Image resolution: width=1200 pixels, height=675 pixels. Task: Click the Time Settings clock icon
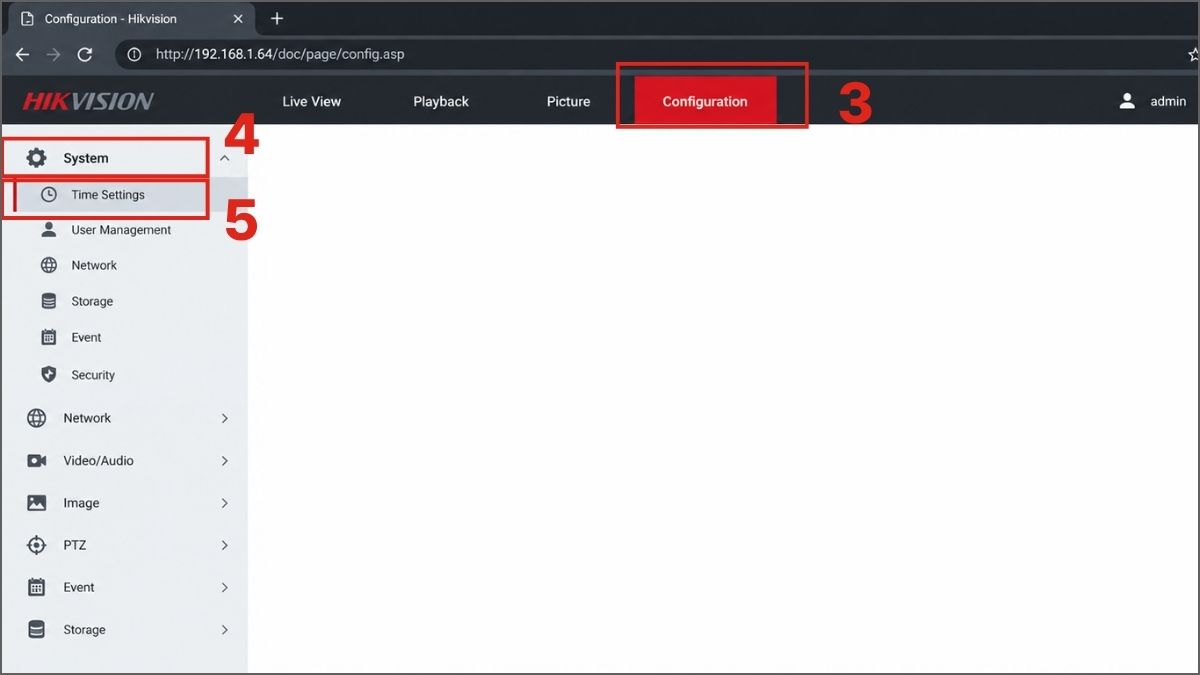49,195
